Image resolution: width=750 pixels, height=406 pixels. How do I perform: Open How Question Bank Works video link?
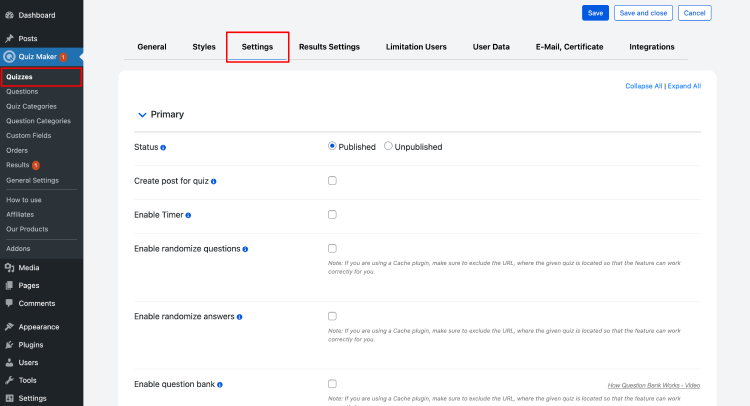(x=653, y=385)
